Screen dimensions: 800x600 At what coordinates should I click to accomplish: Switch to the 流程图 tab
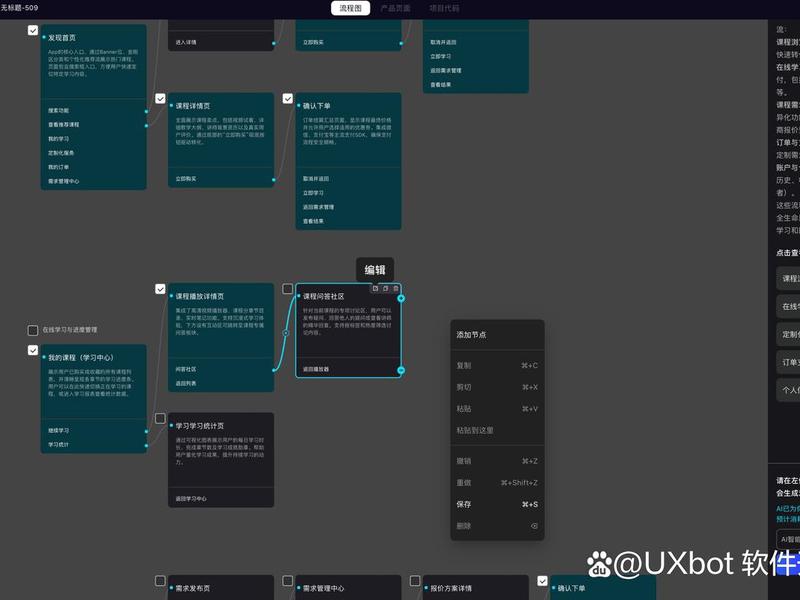(x=351, y=8)
